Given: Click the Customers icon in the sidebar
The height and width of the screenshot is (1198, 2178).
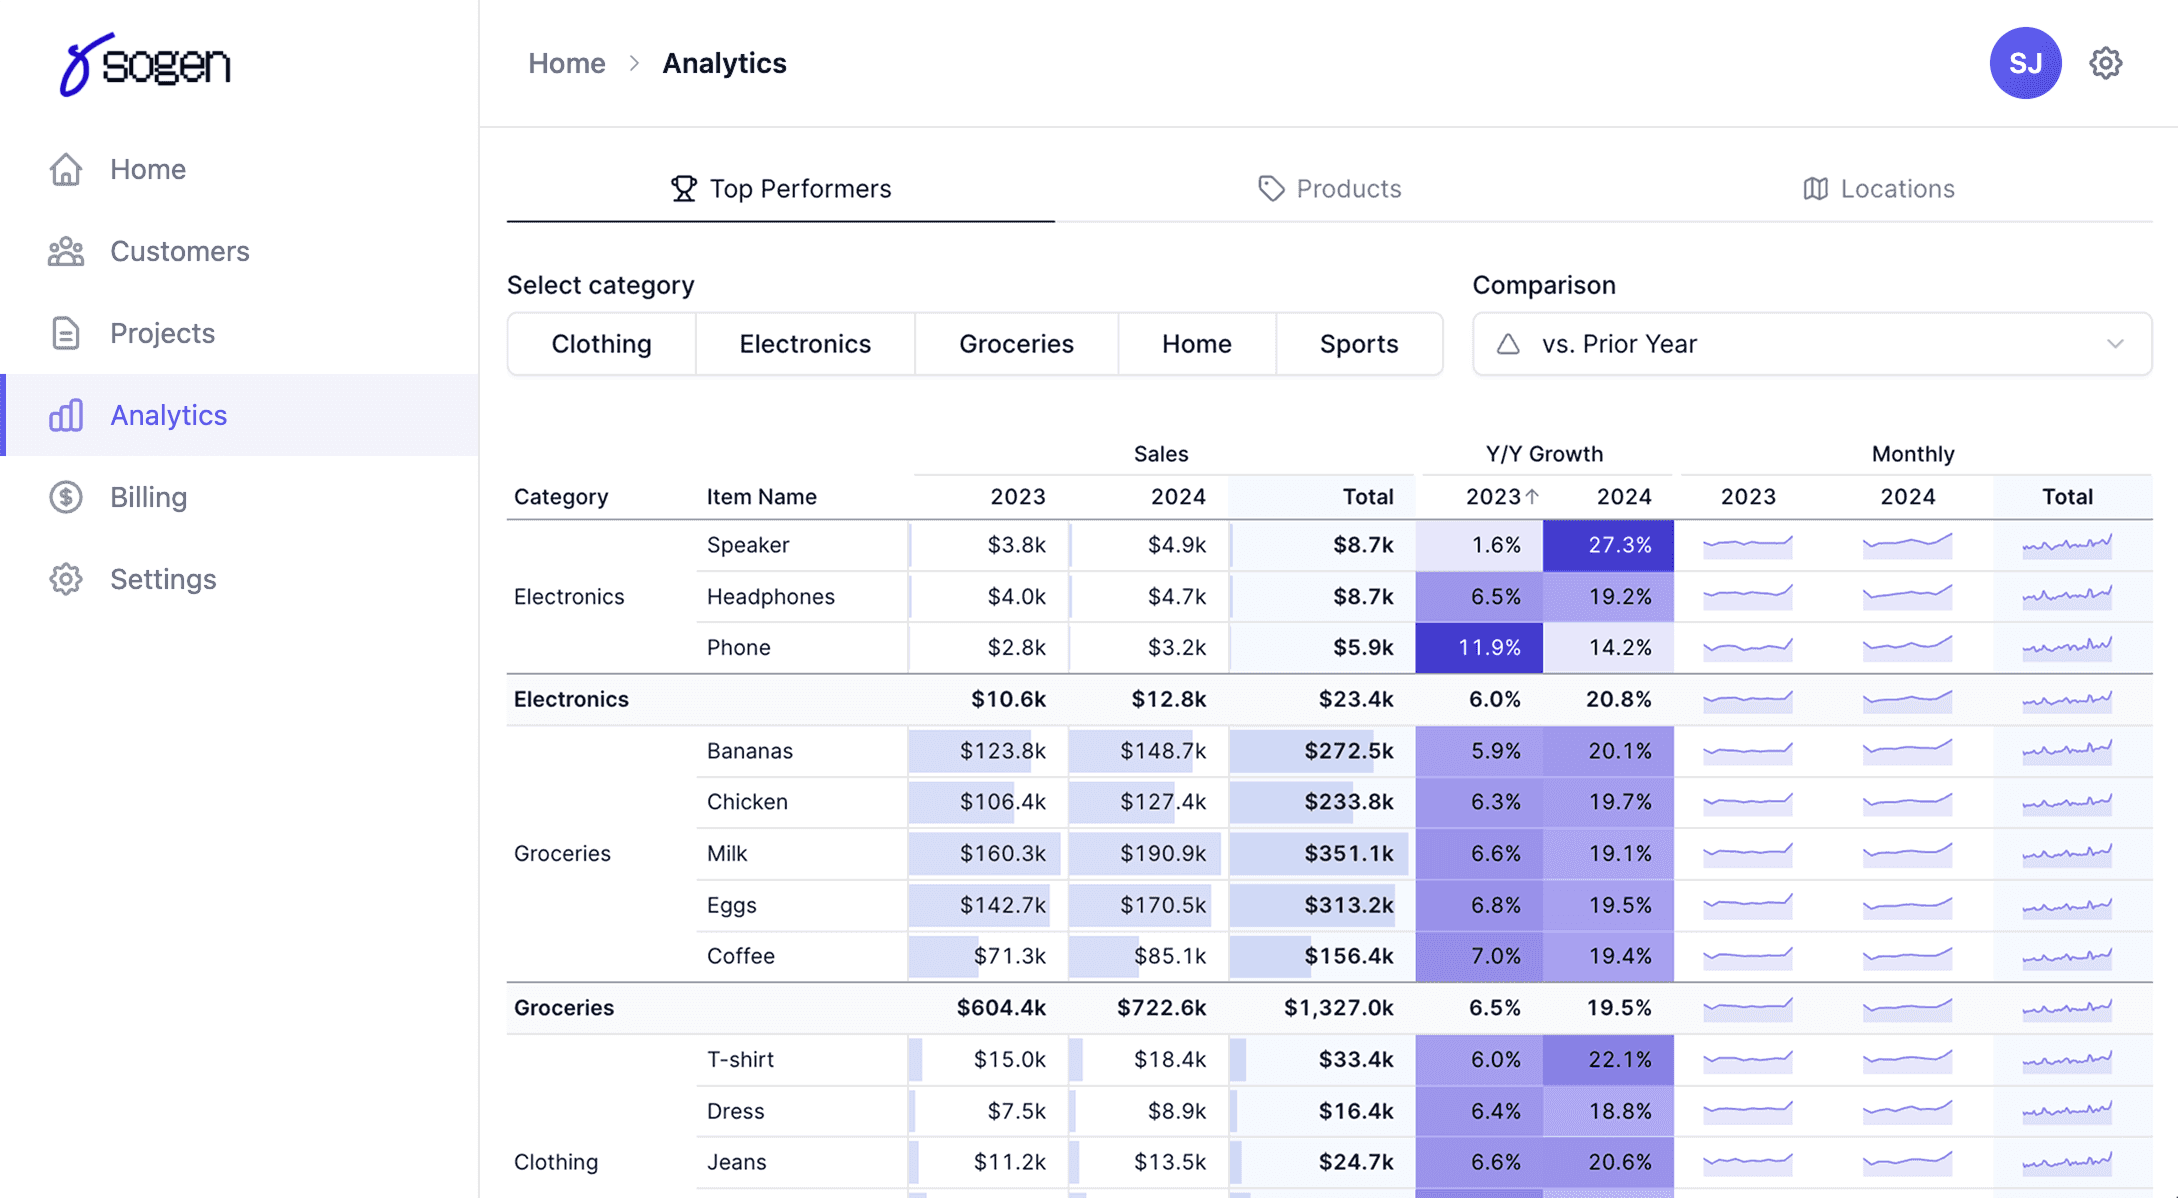Looking at the screenshot, I should pyautogui.click(x=65, y=251).
